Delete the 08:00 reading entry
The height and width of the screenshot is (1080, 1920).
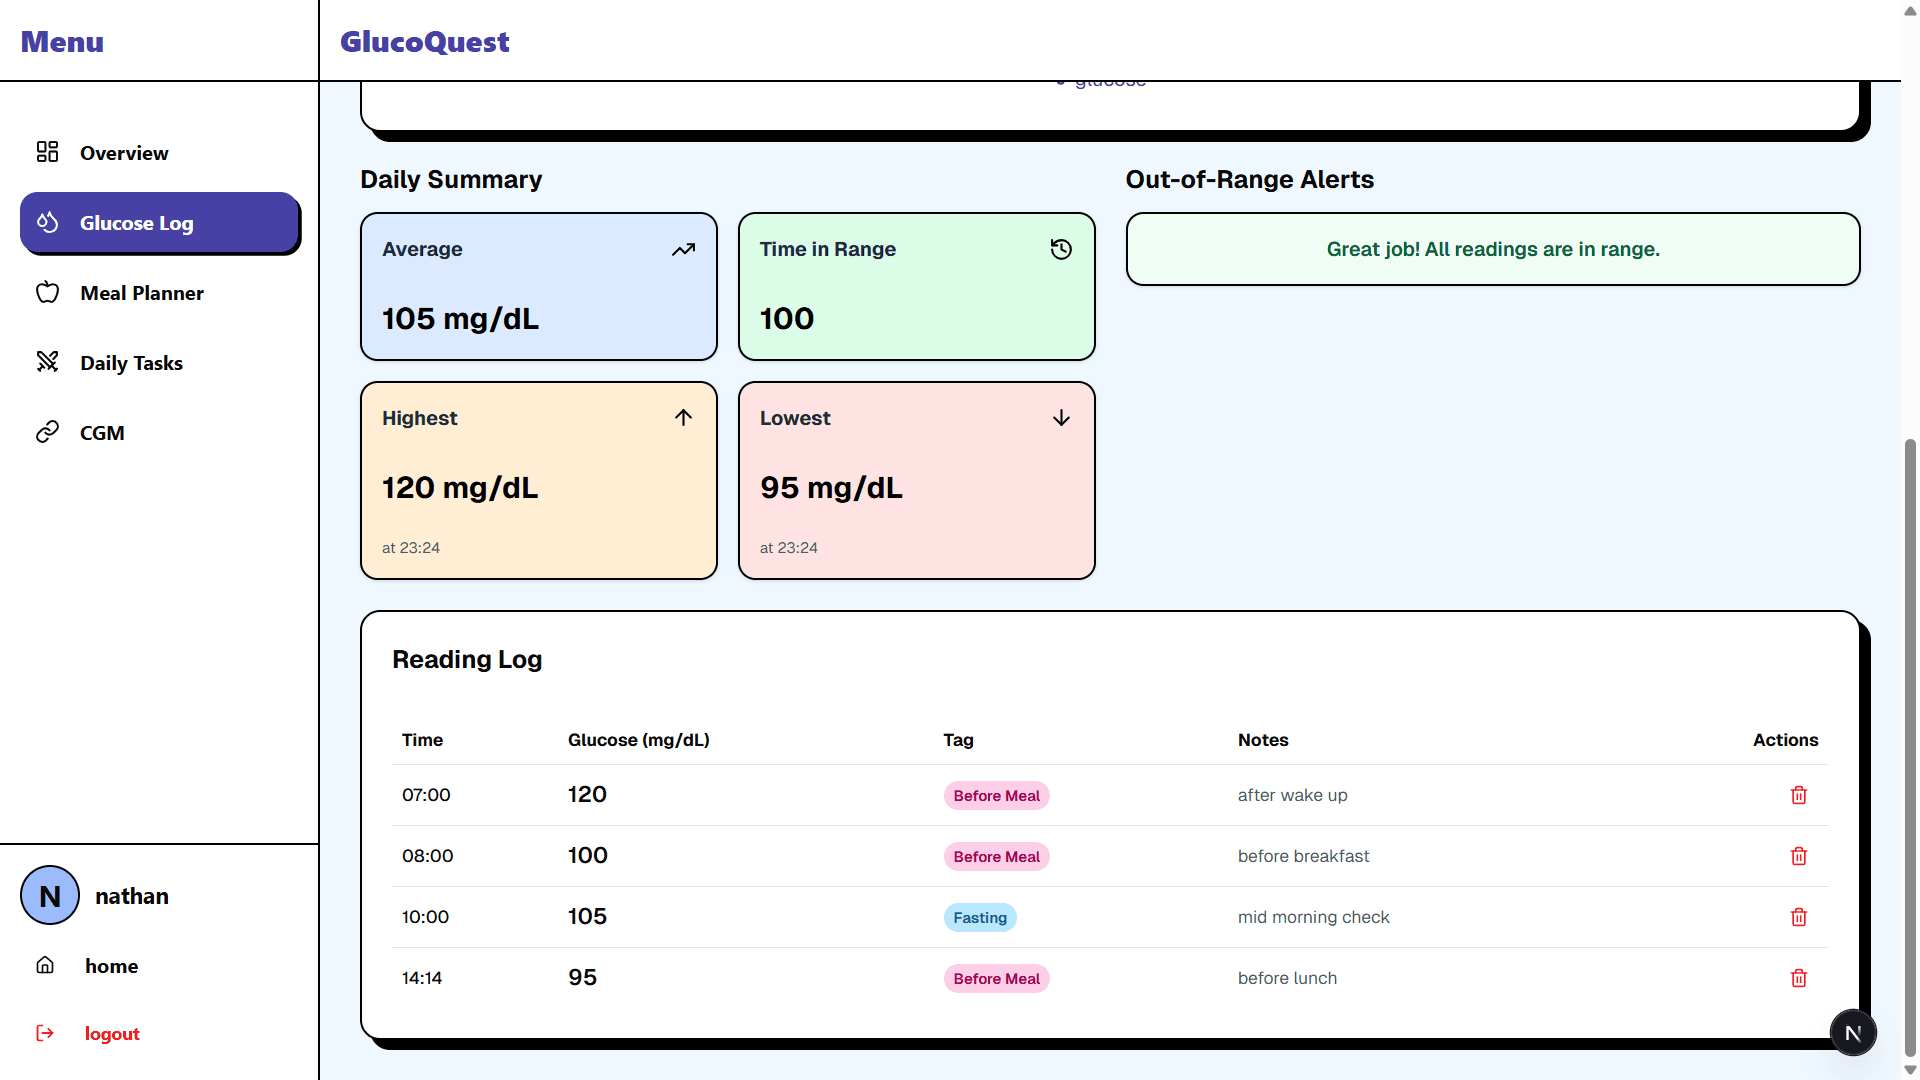point(1798,856)
